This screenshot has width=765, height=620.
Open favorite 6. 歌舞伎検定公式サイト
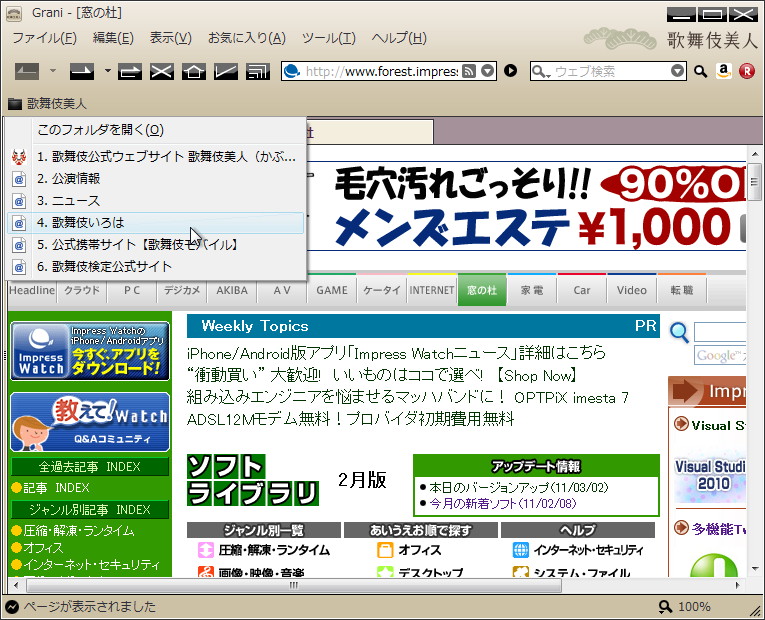pyautogui.click(x=156, y=267)
